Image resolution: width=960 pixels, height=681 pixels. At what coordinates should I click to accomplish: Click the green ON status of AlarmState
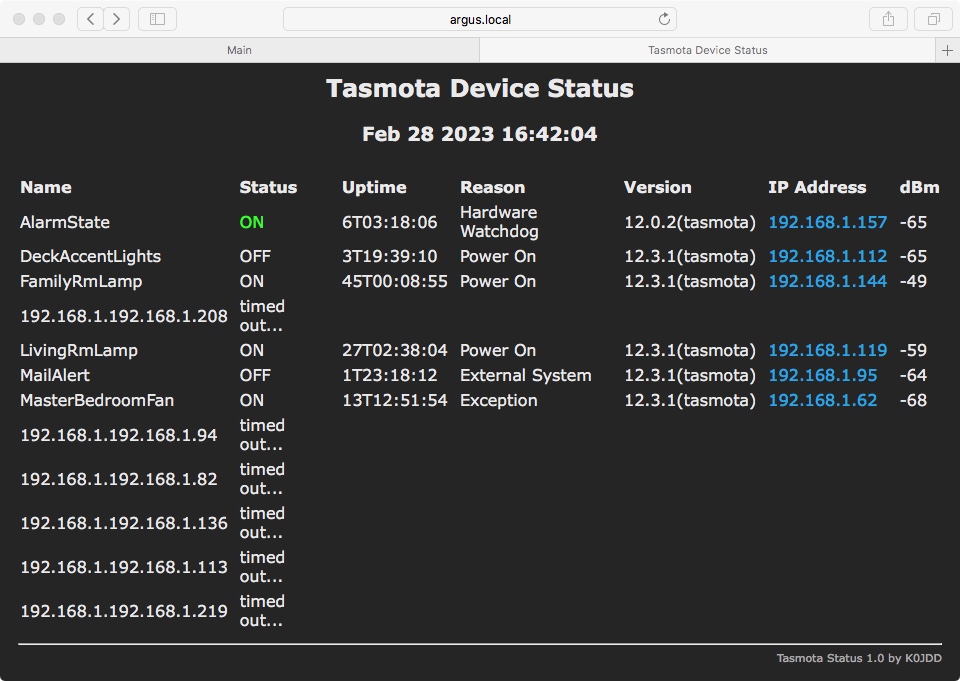coord(252,222)
